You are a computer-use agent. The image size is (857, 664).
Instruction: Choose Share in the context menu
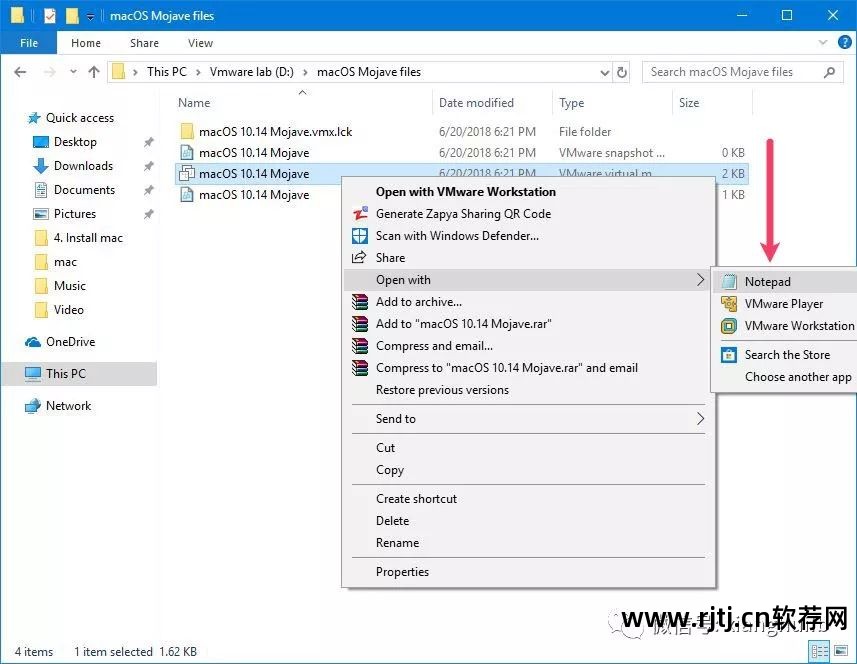tap(390, 257)
